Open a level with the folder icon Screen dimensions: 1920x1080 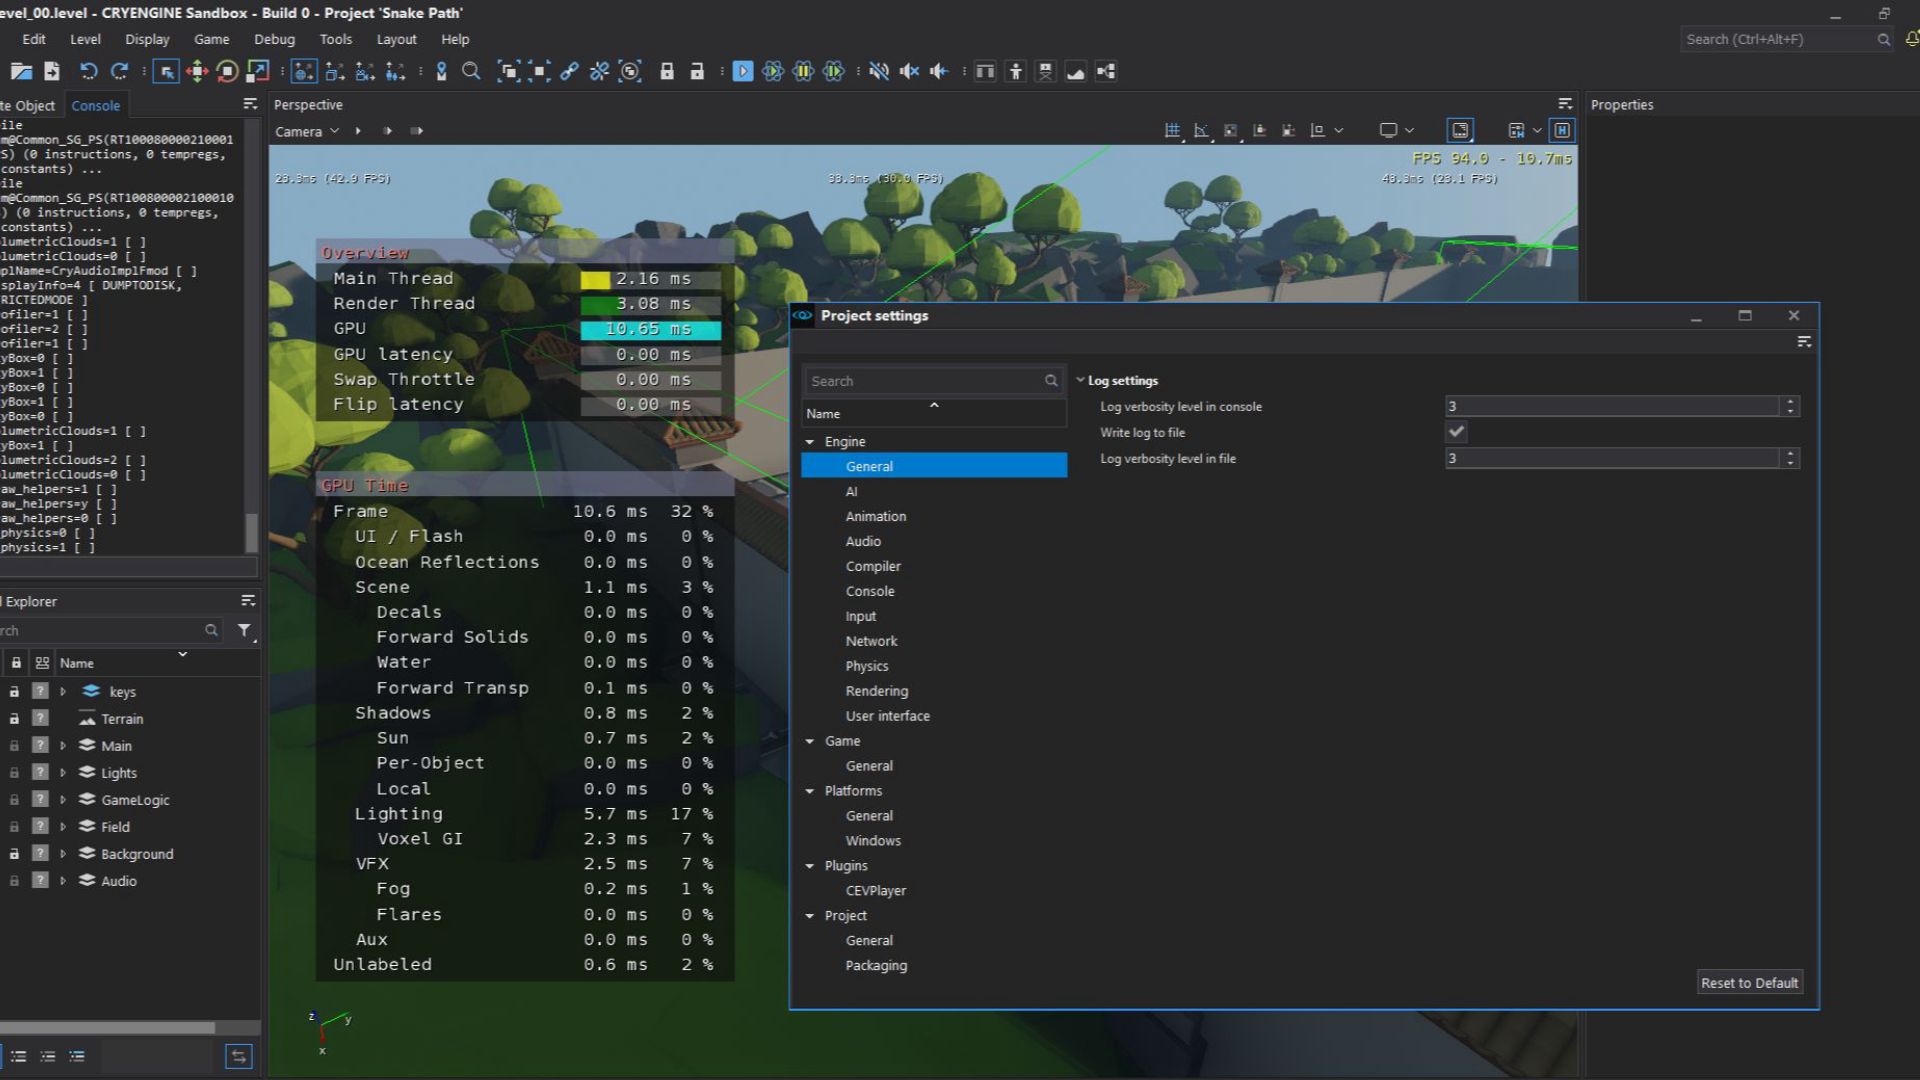[21, 71]
